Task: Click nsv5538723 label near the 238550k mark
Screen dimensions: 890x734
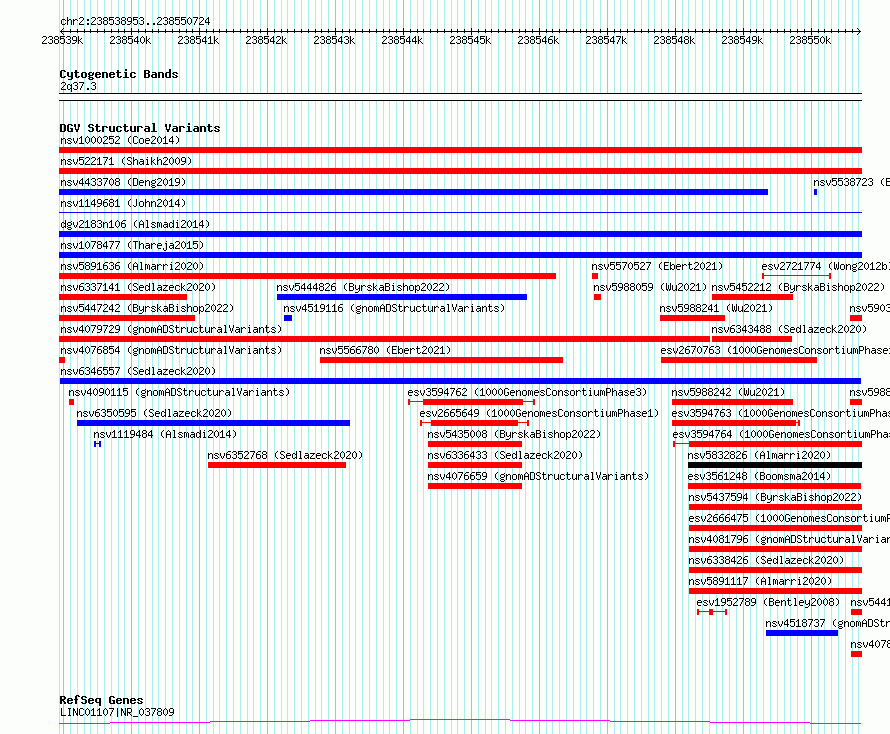Action: (851, 182)
